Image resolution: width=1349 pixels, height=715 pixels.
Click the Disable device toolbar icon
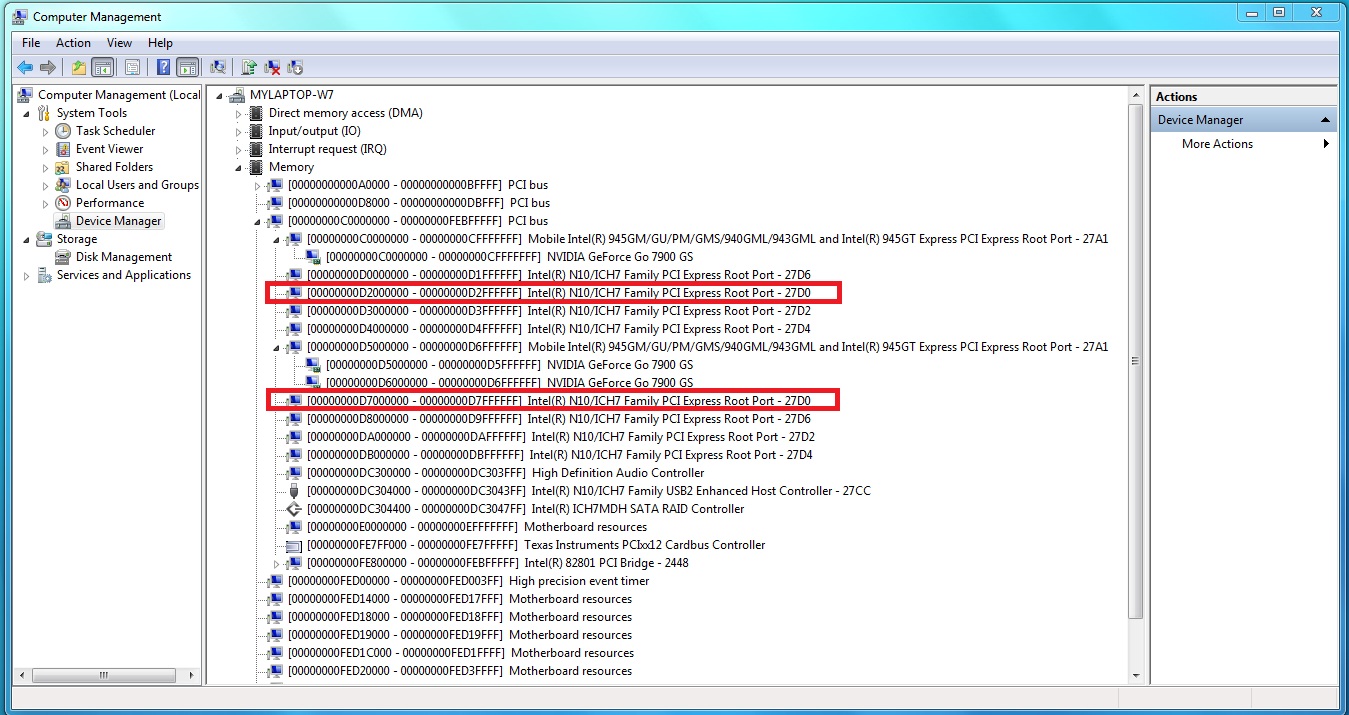[x=295, y=68]
